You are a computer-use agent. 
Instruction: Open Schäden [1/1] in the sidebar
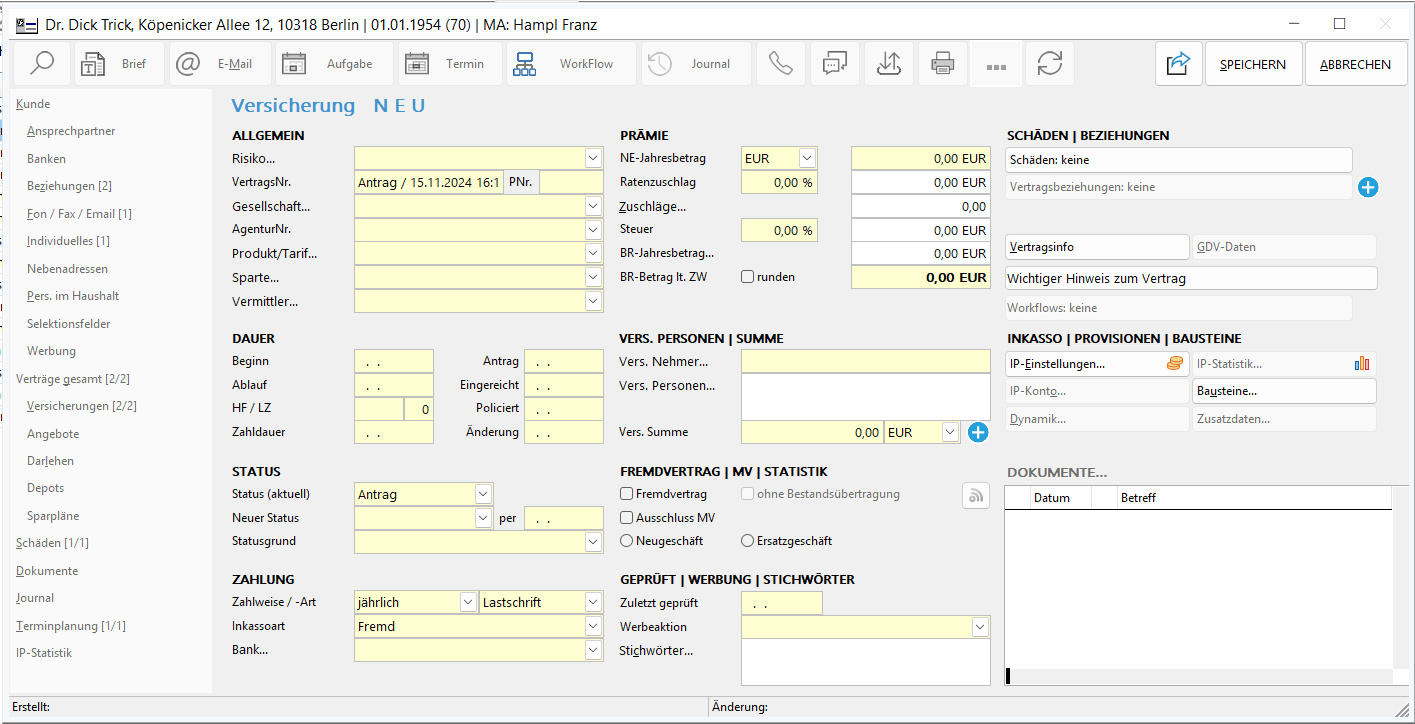[52, 543]
